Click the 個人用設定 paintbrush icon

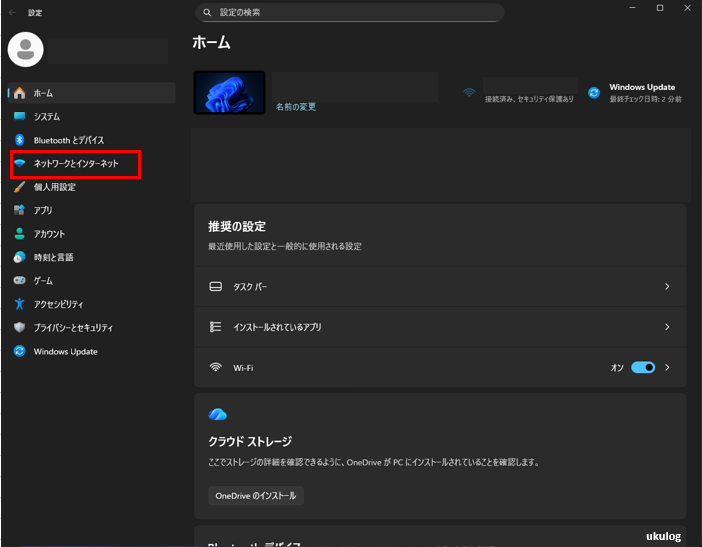19,187
